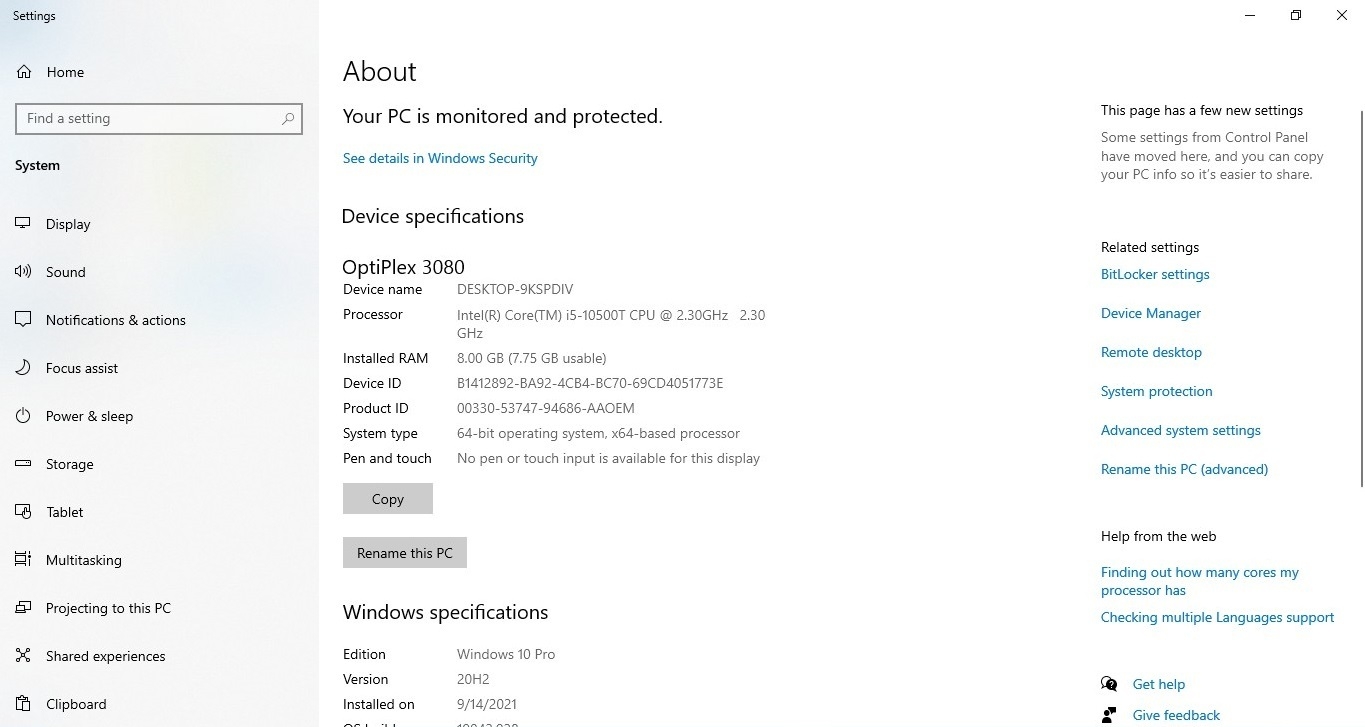Open Notifications & actions settings

[115, 320]
